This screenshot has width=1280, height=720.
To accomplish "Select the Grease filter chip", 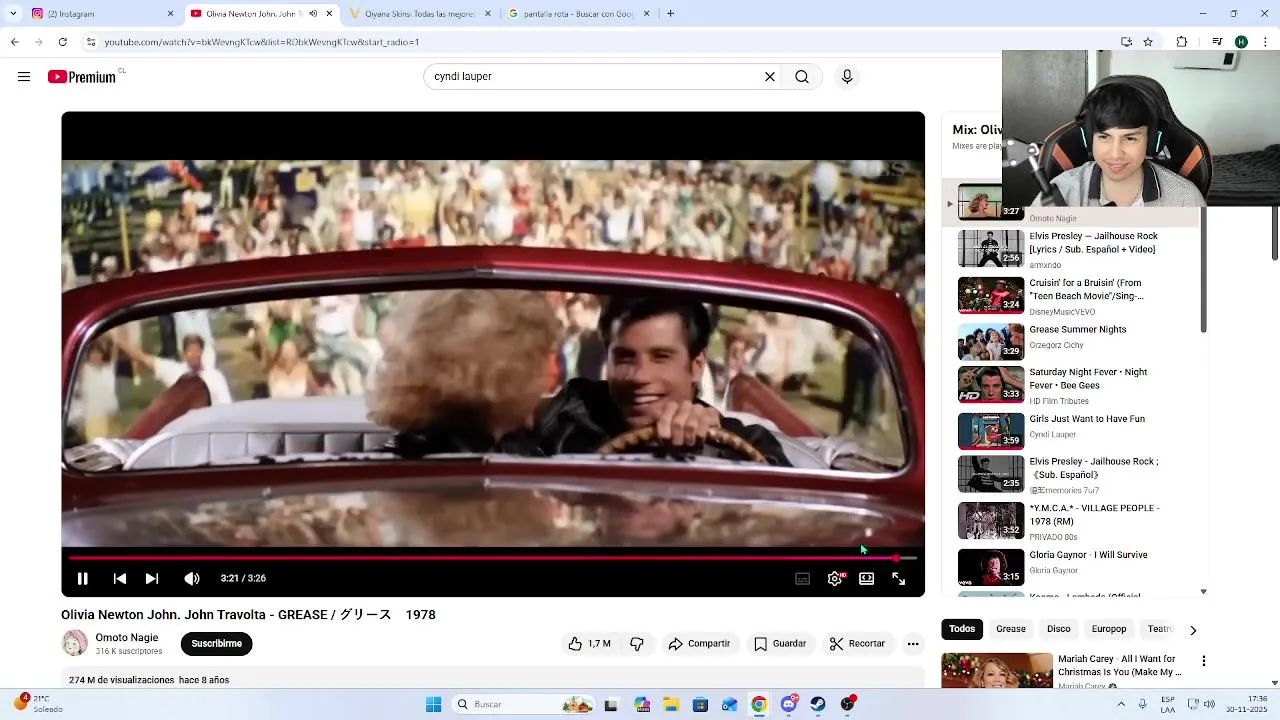I will tap(1011, 629).
